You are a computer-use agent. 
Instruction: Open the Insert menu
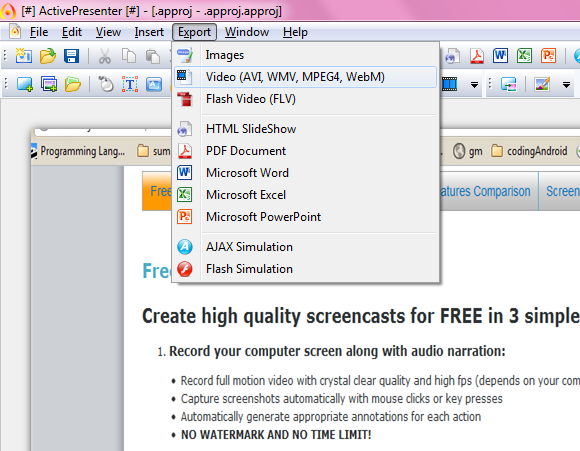point(149,32)
